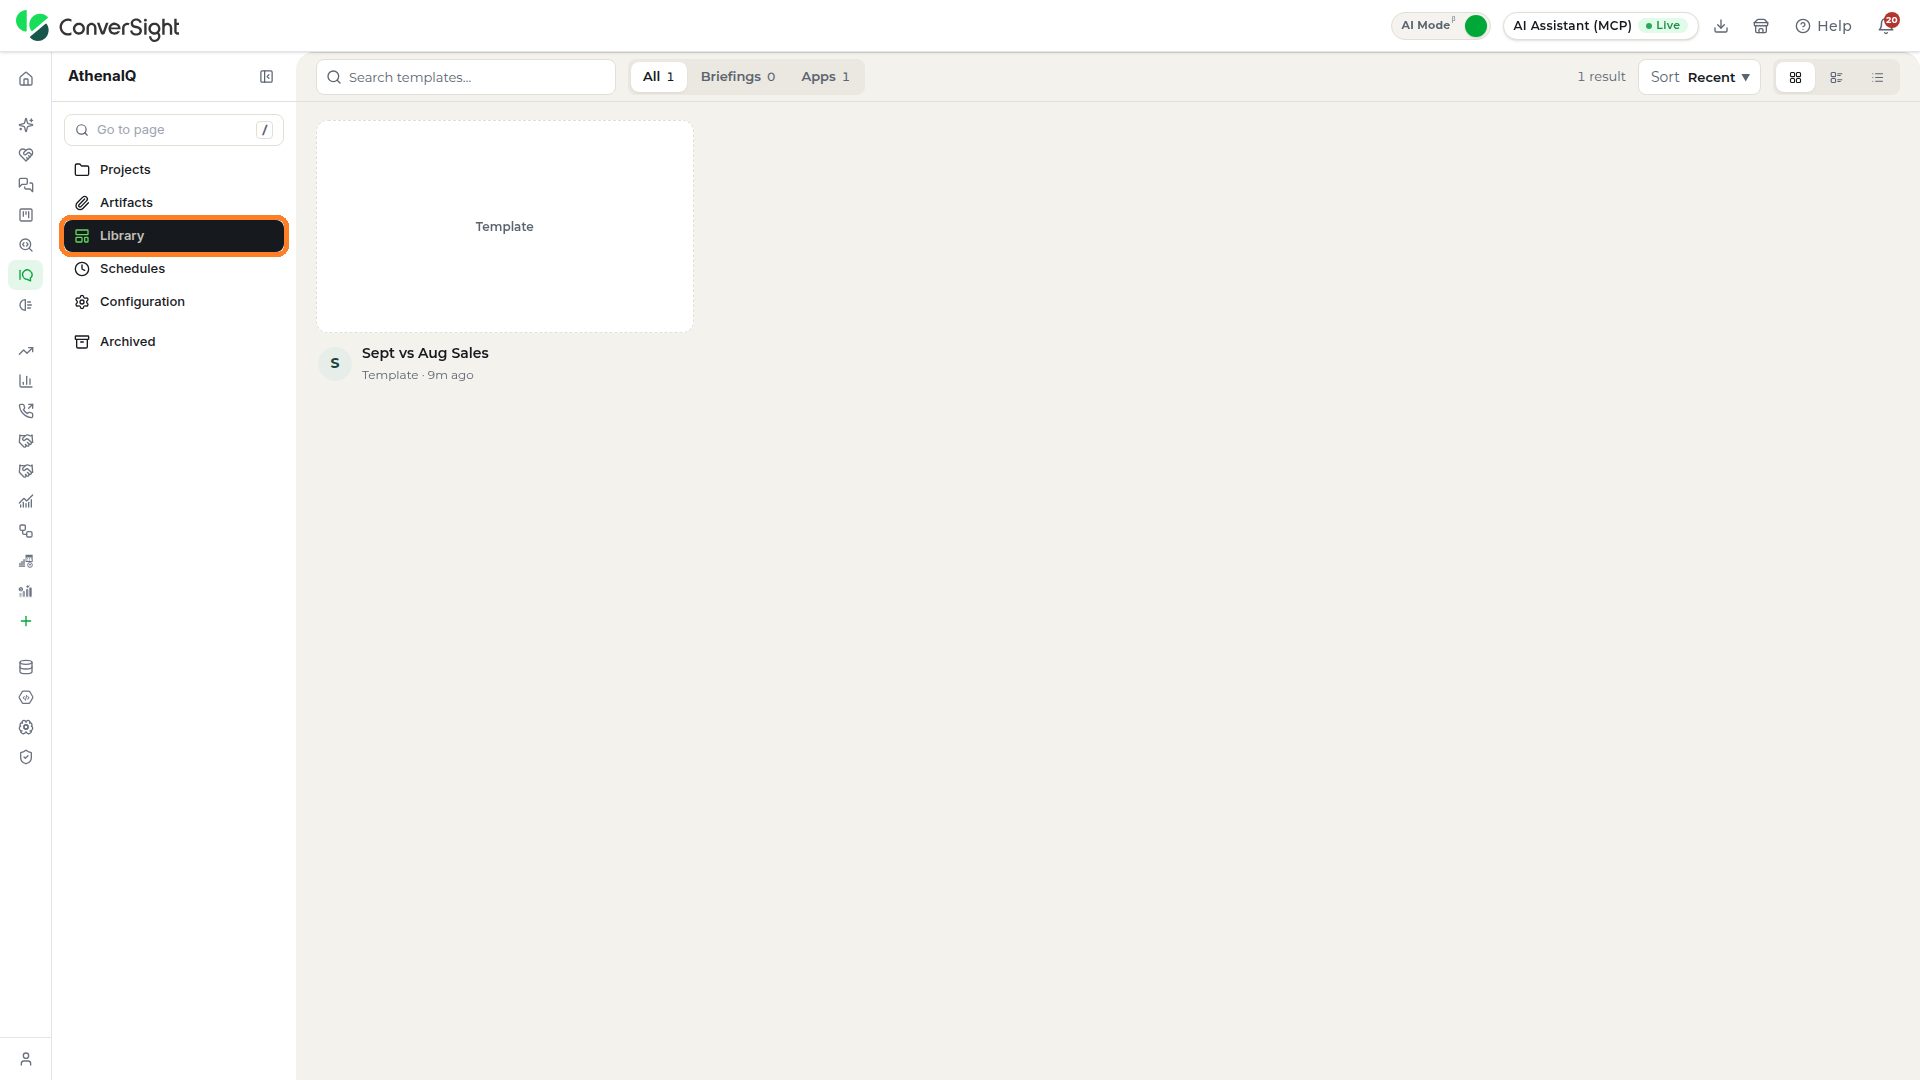The height and width of the screenshot is (1080, 1920).
Task: Open the Template card thumbnail
Action: click(x=505, y=227)
